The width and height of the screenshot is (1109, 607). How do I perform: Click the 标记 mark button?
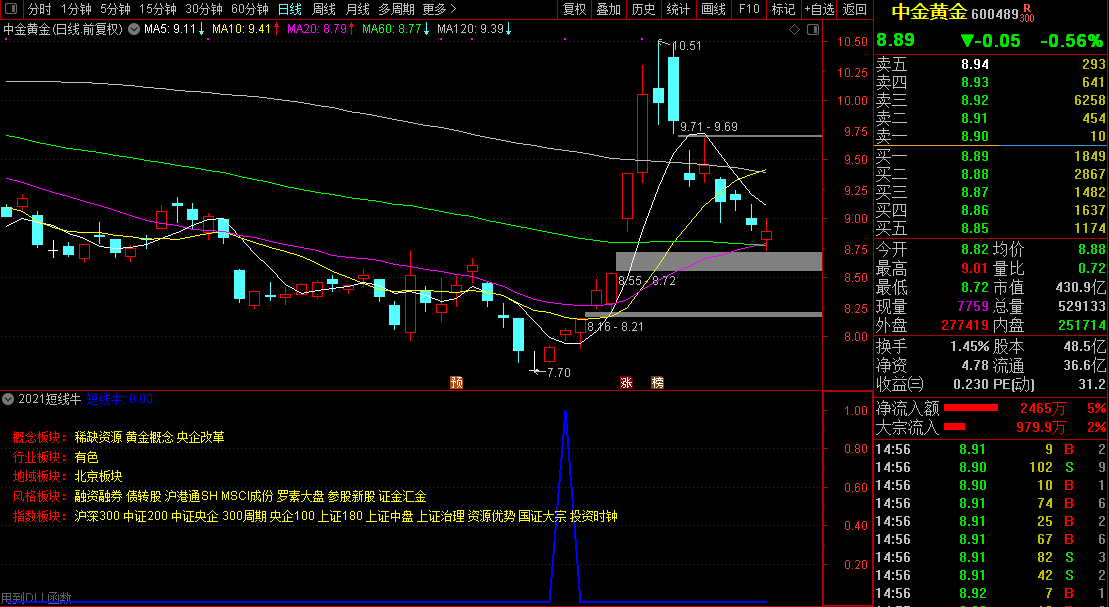coord(784,9)
